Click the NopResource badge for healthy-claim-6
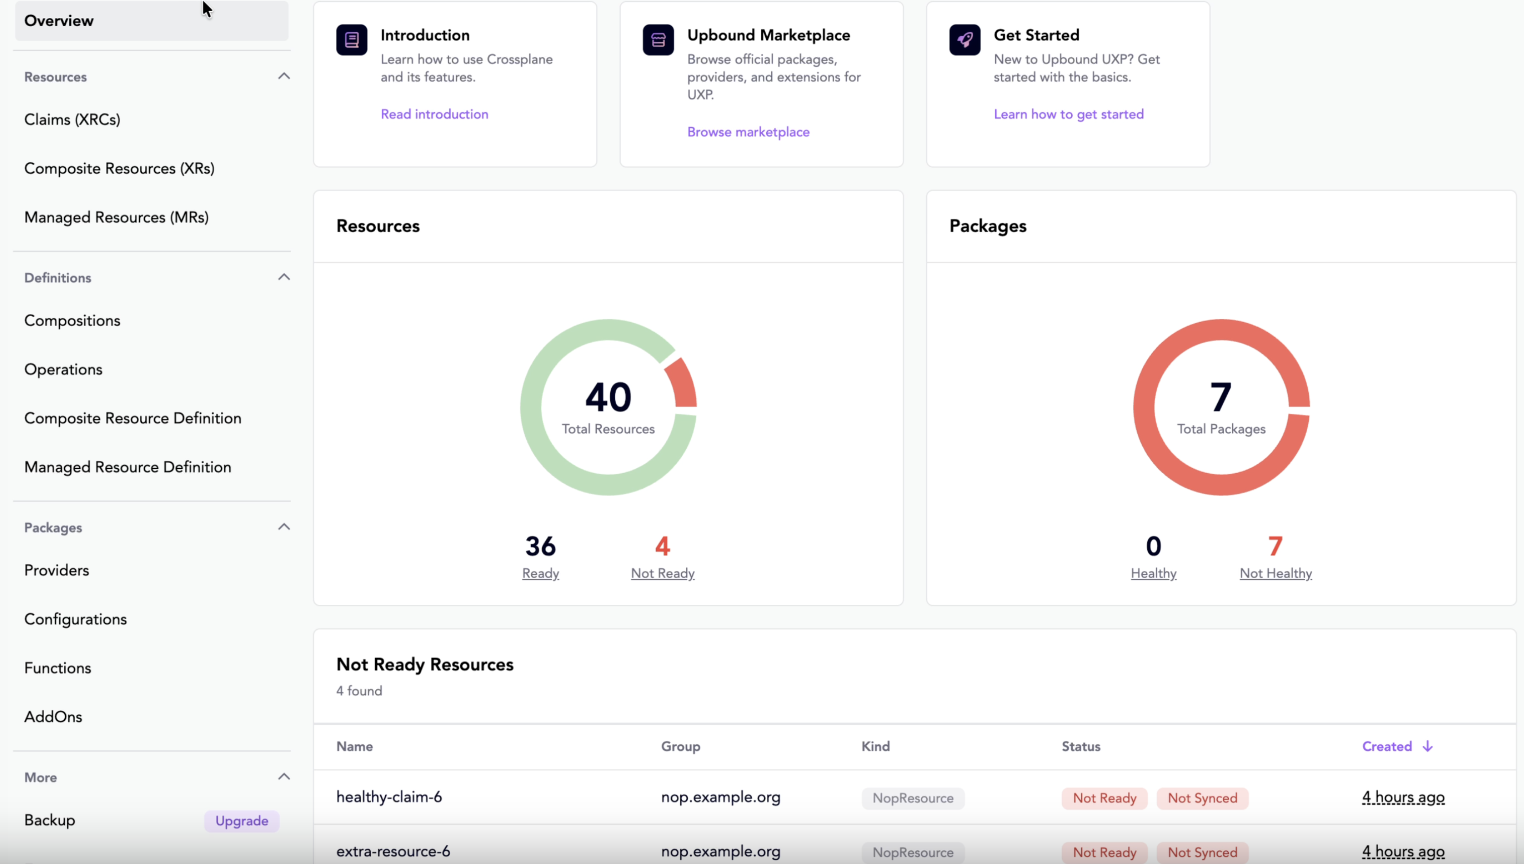The height and width of the screenshot is (864, 1524). [912, 797]
